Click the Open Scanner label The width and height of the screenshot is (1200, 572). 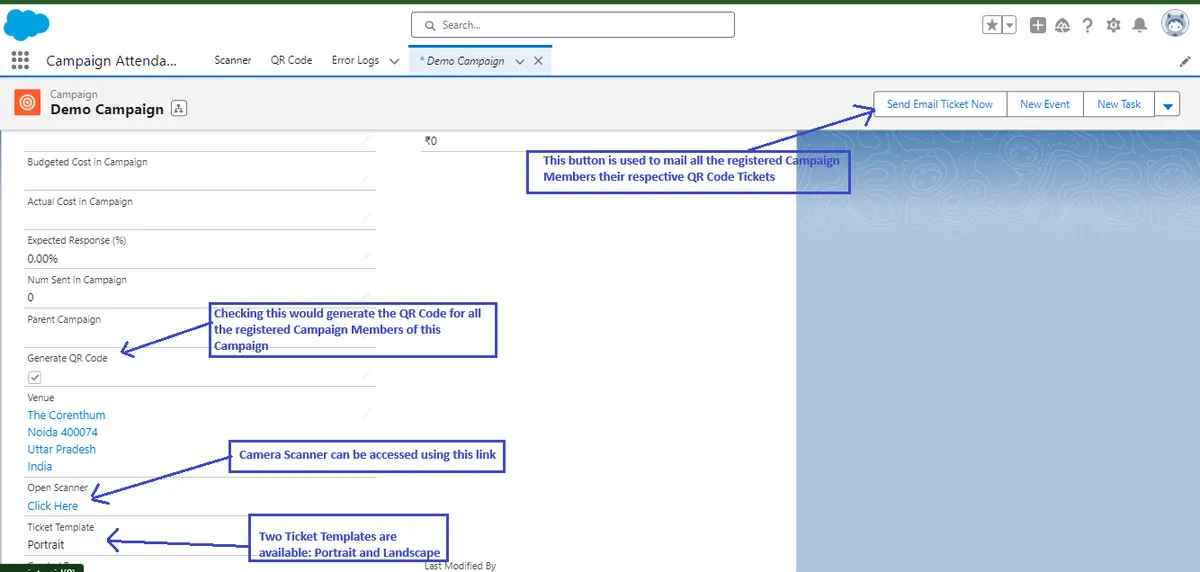point(58,488)
